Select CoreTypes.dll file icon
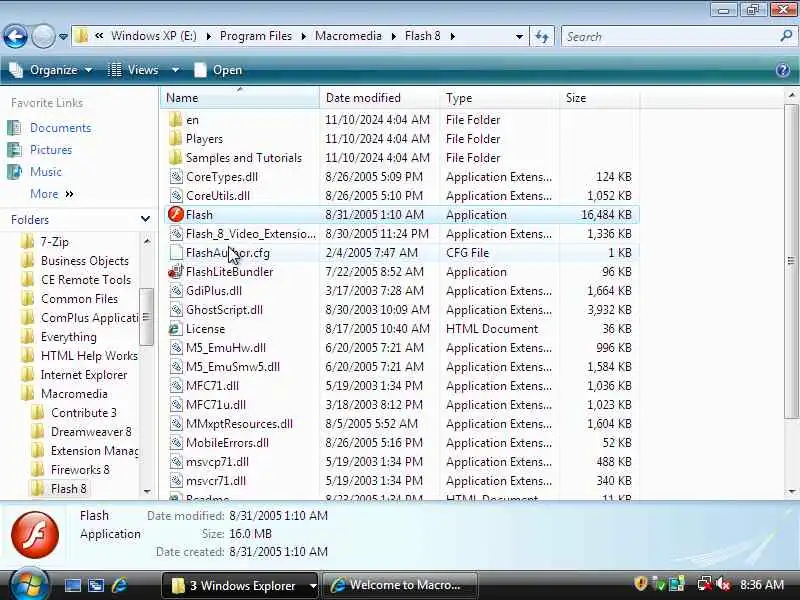 176,177
